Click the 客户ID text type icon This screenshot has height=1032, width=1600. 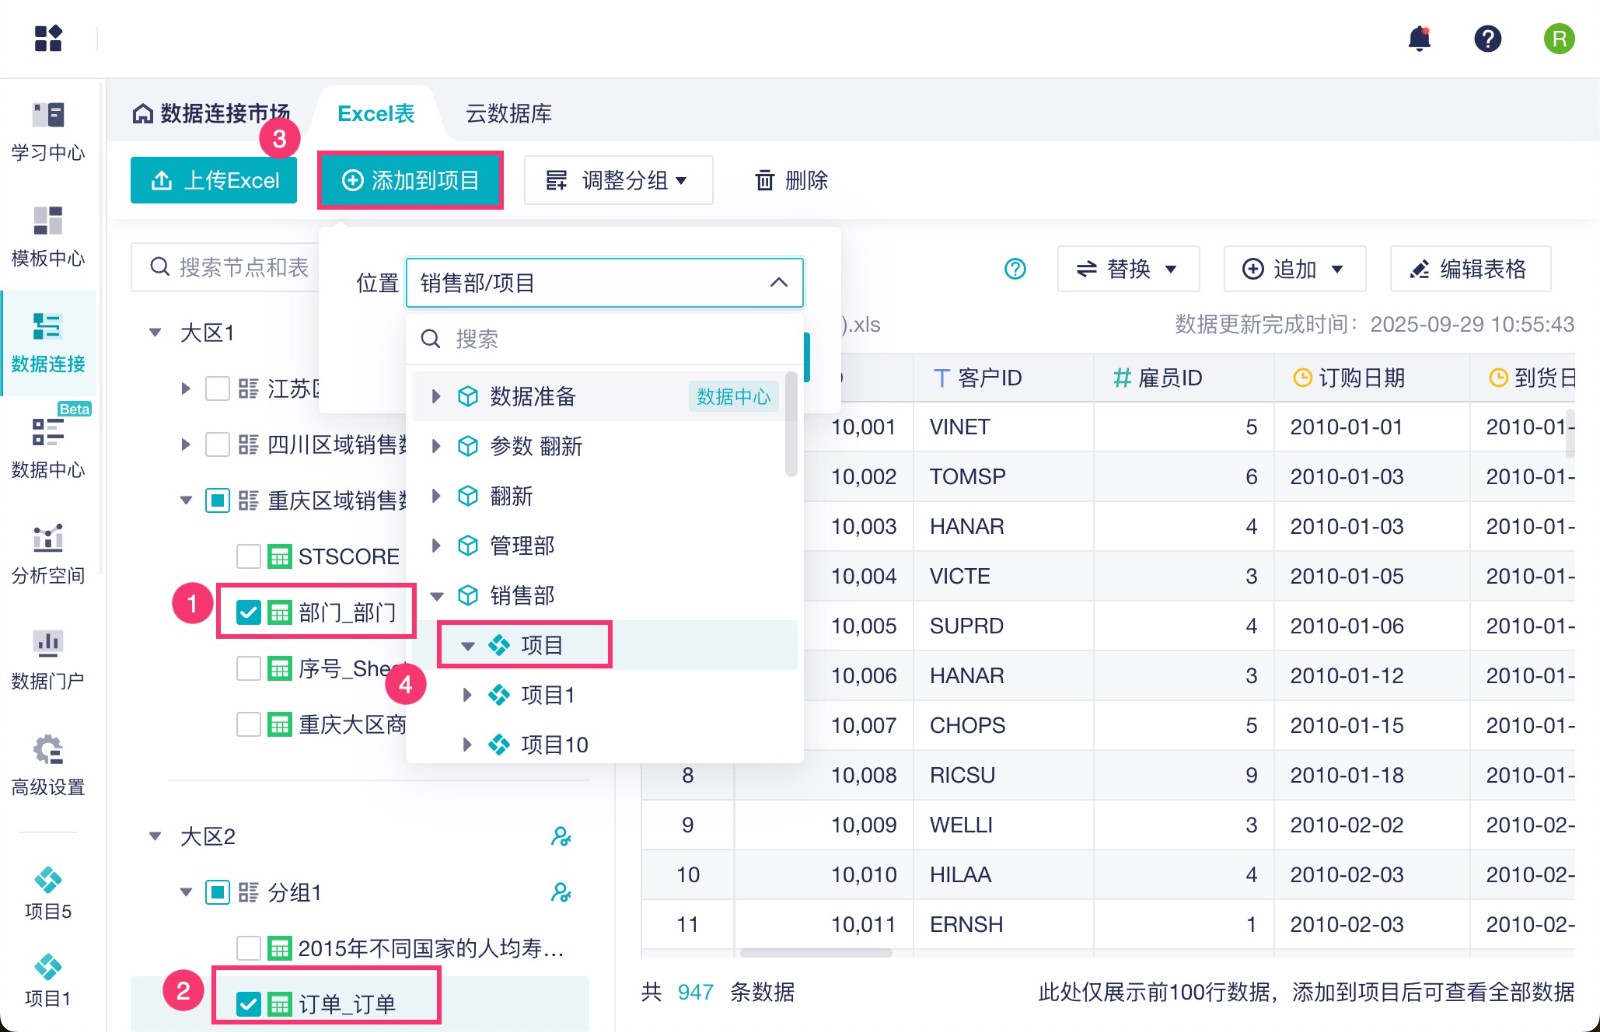click(941, 378)
